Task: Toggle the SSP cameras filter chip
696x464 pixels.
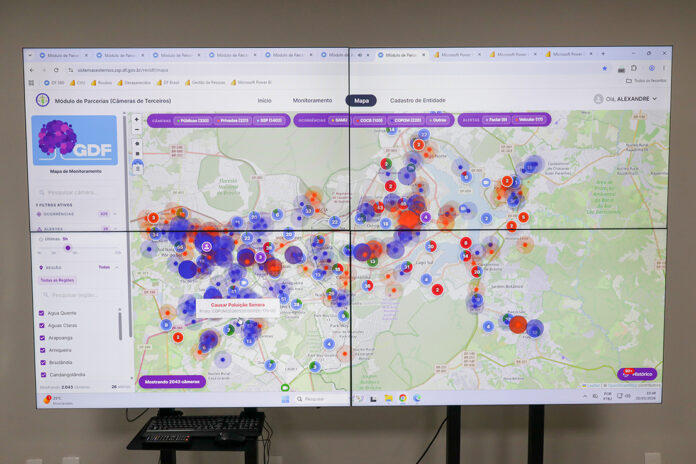Action: point(269,120)
